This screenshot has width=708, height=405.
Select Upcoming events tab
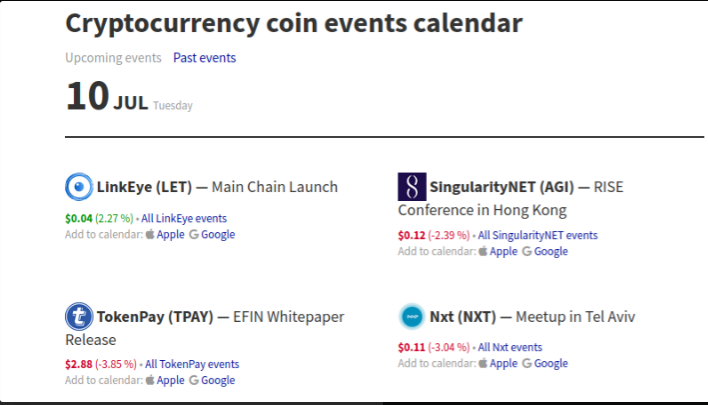(113, 58)
